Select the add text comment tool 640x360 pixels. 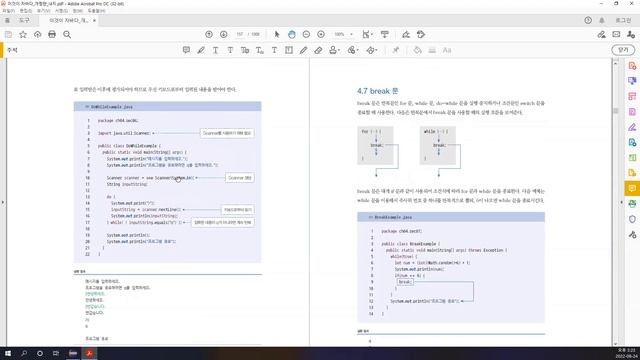point(274,50)
